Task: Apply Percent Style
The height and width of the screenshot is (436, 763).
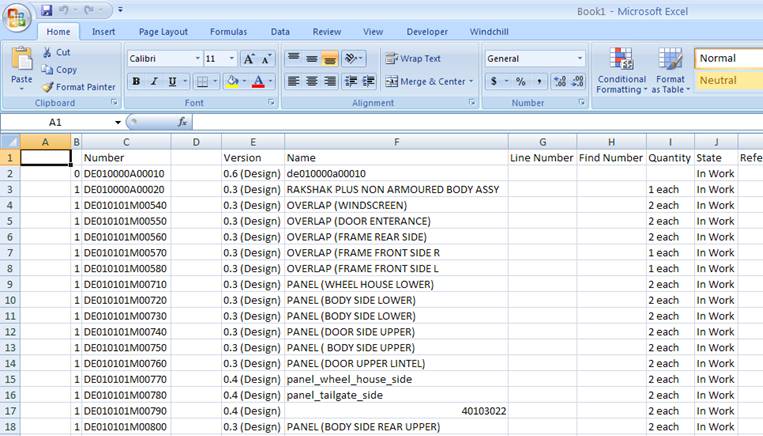Action: tap(521, 81)
